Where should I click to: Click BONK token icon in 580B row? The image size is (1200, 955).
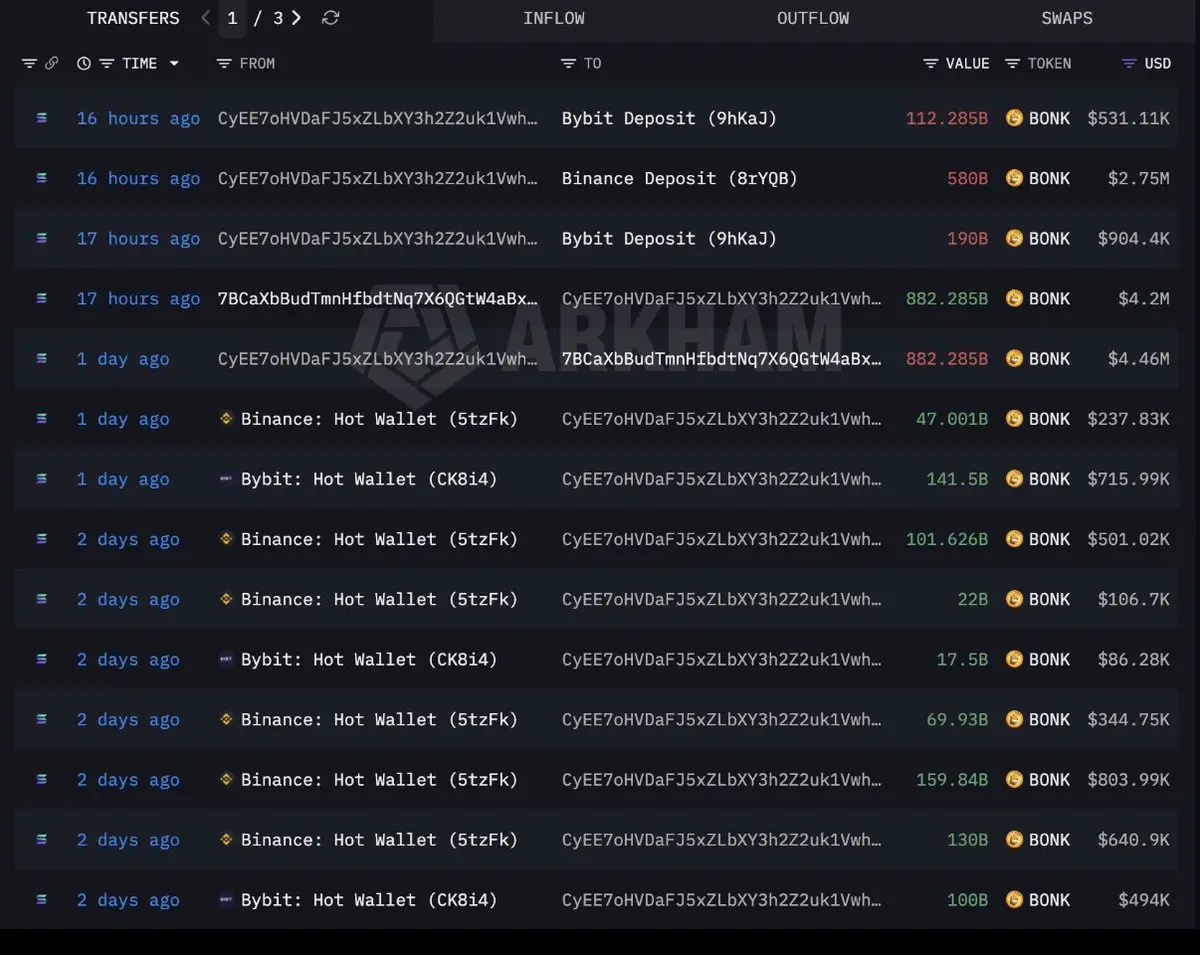[1014, 178]
